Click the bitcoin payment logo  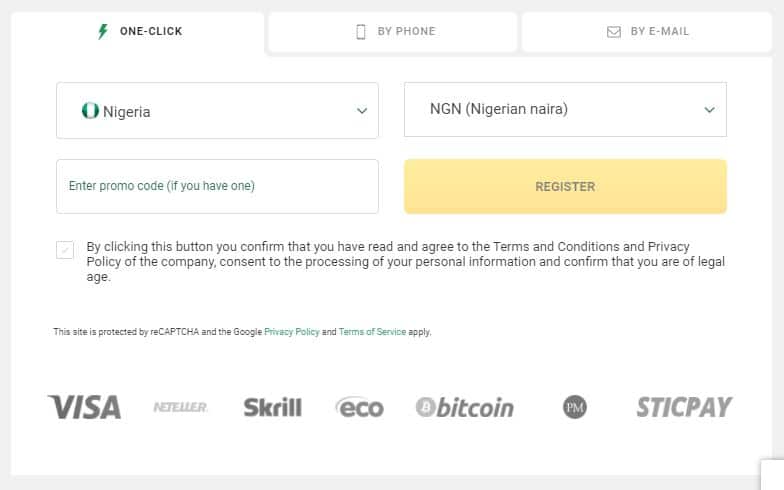464,407
